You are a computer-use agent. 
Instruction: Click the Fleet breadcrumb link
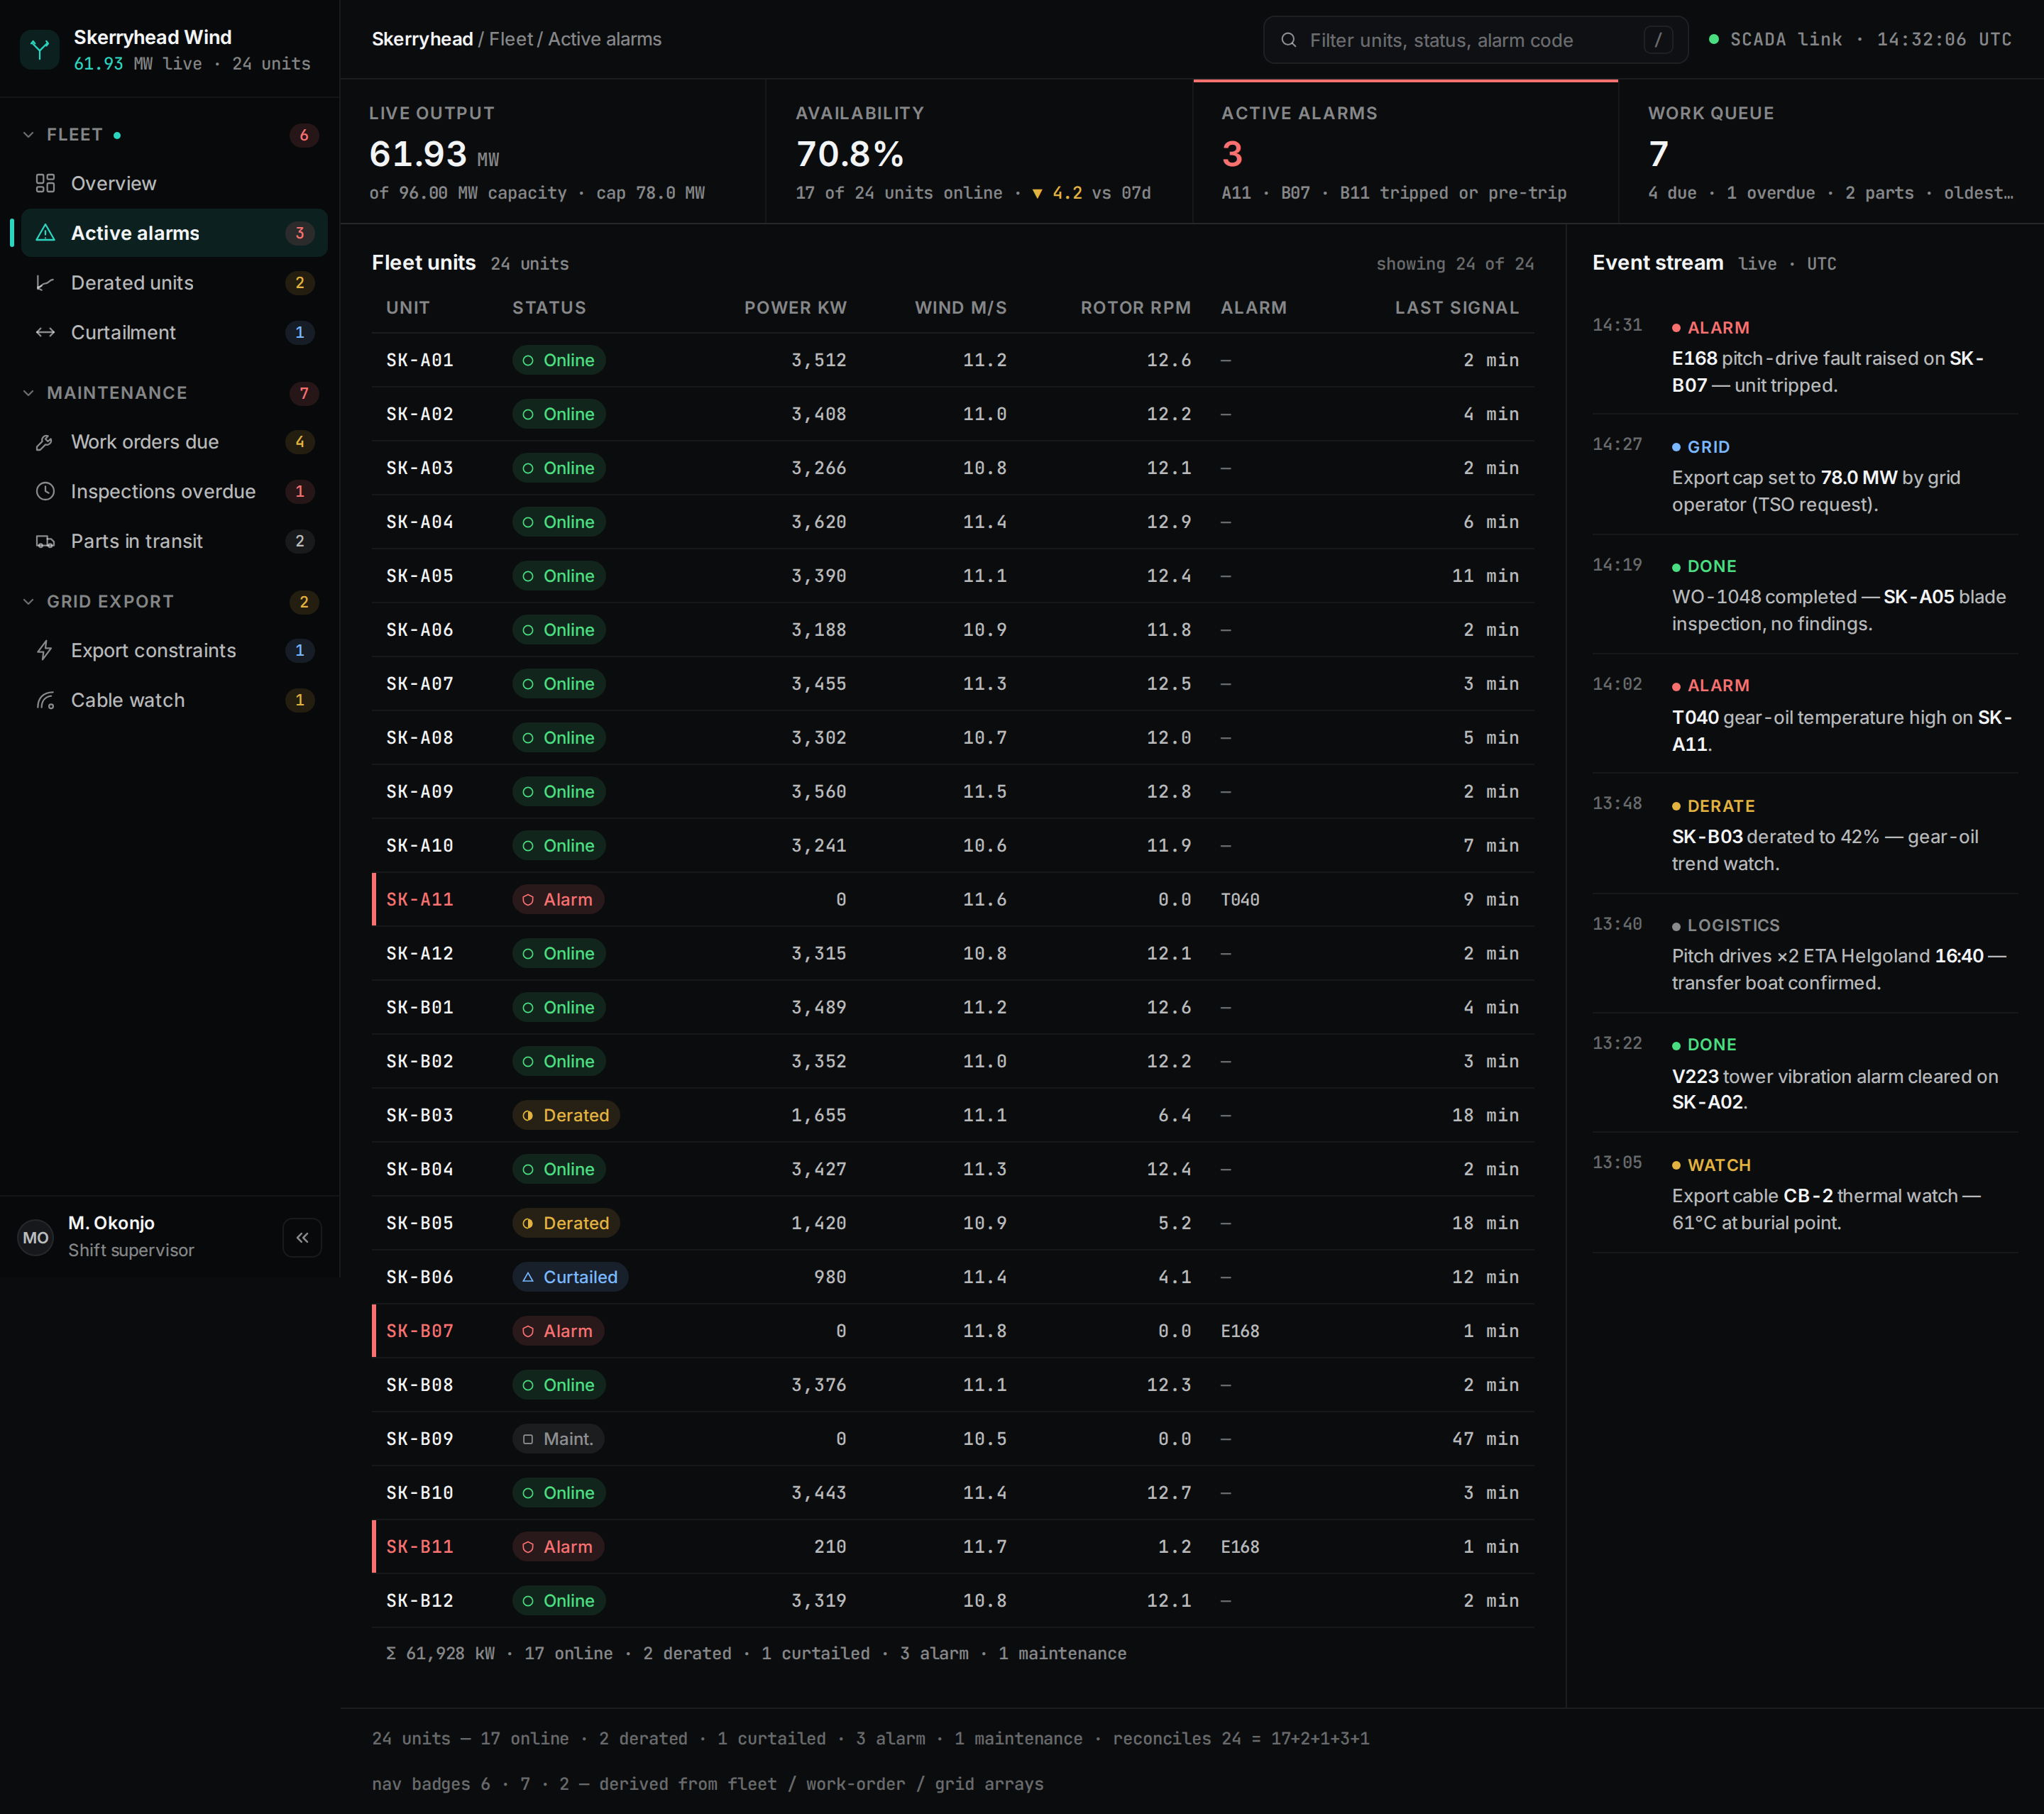pos(511,39)
